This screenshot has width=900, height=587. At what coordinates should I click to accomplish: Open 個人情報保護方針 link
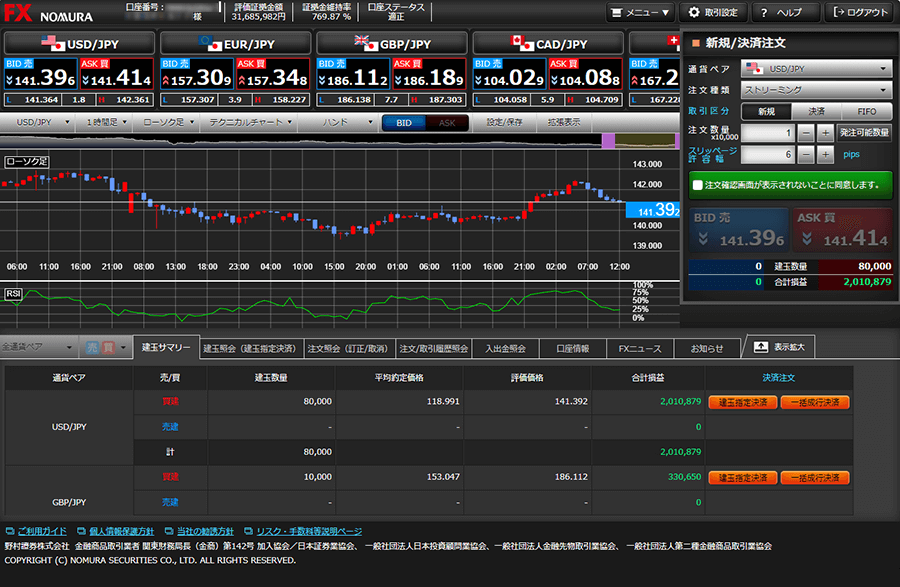(x=122, y=531)
